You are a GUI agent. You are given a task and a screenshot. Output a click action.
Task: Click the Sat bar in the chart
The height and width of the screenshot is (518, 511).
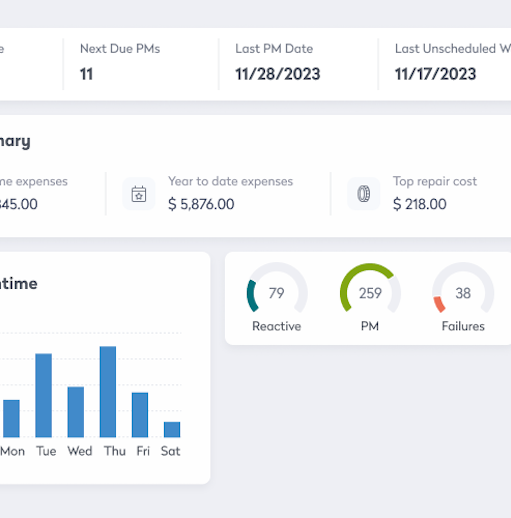pos(172,429)
